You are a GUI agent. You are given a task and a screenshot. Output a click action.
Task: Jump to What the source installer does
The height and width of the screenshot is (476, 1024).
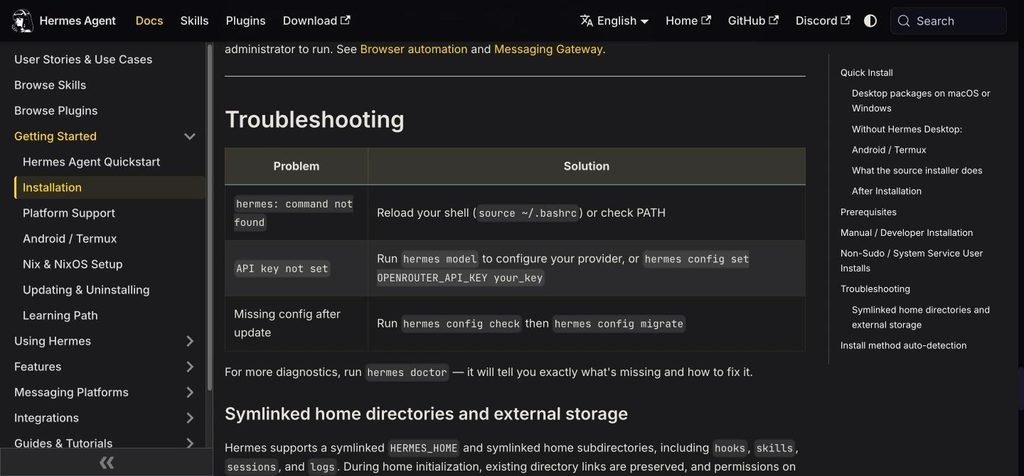(917, 170)
